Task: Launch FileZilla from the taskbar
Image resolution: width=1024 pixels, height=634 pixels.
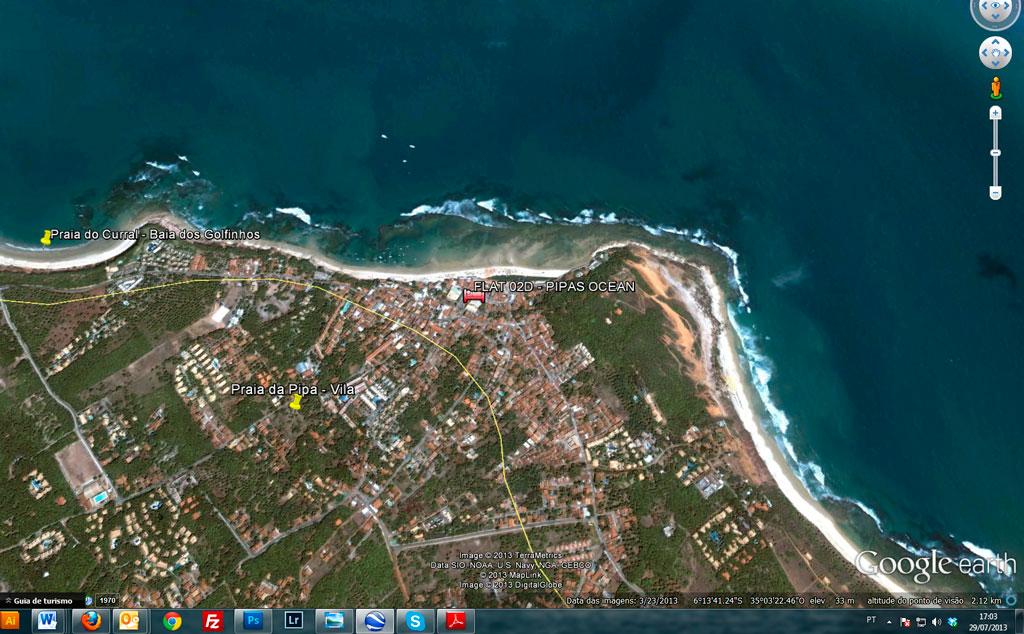Action: (213, 621)
